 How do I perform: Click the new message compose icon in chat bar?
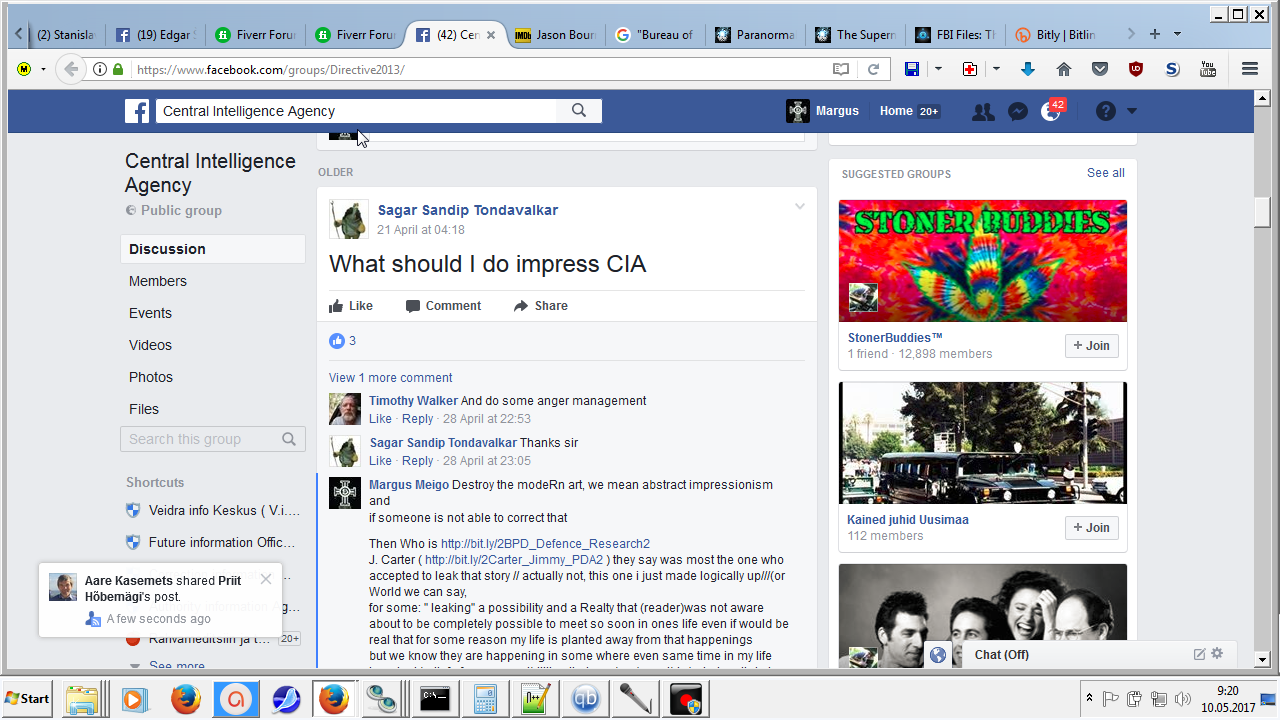coord(1199,654)
